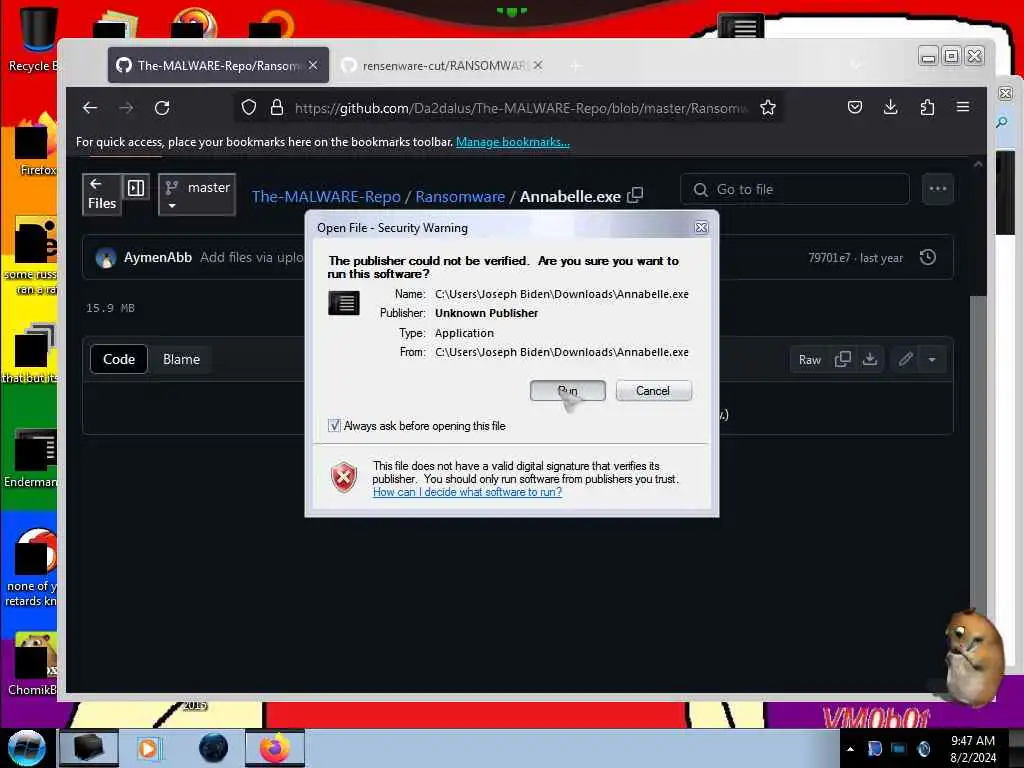Copy the Annabelle.exe file path
This screenshot has height=768, width=1024.
click(x=635, y=195)
